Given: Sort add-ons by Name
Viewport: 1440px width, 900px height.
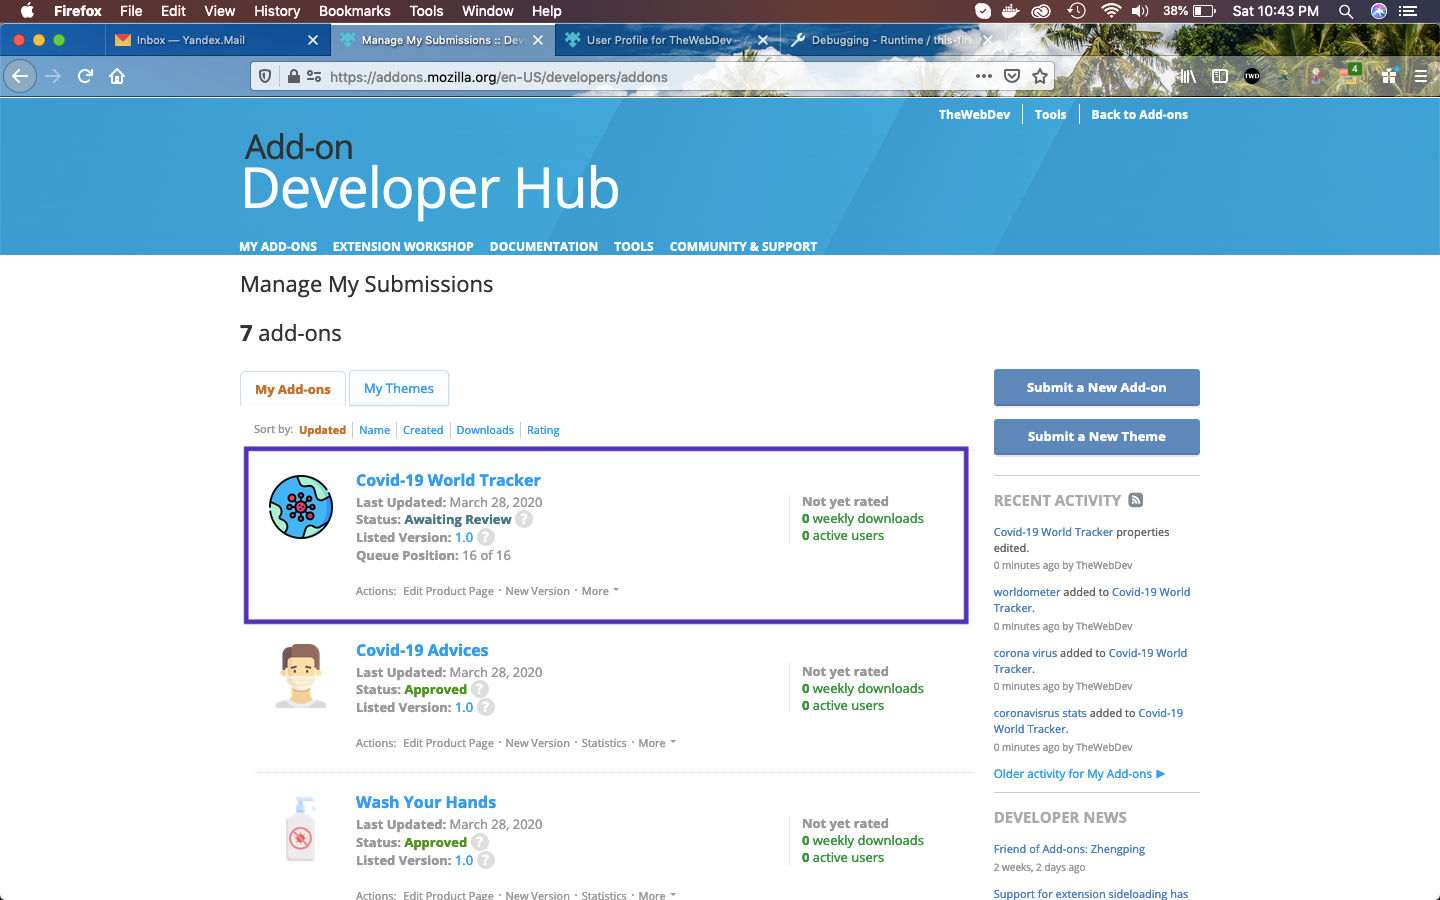Looking at the screenshot, I should 375,430.
